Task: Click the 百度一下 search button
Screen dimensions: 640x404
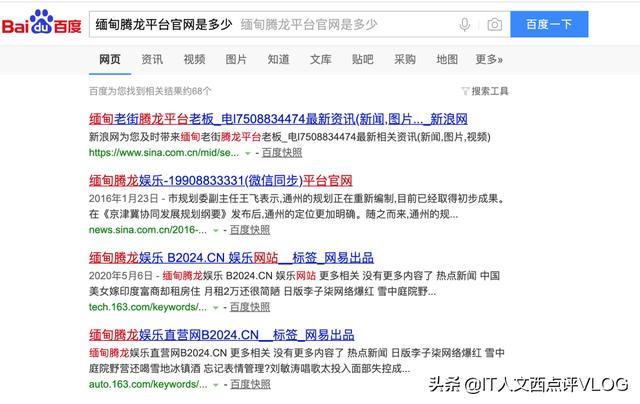Action: click(549, 24)
